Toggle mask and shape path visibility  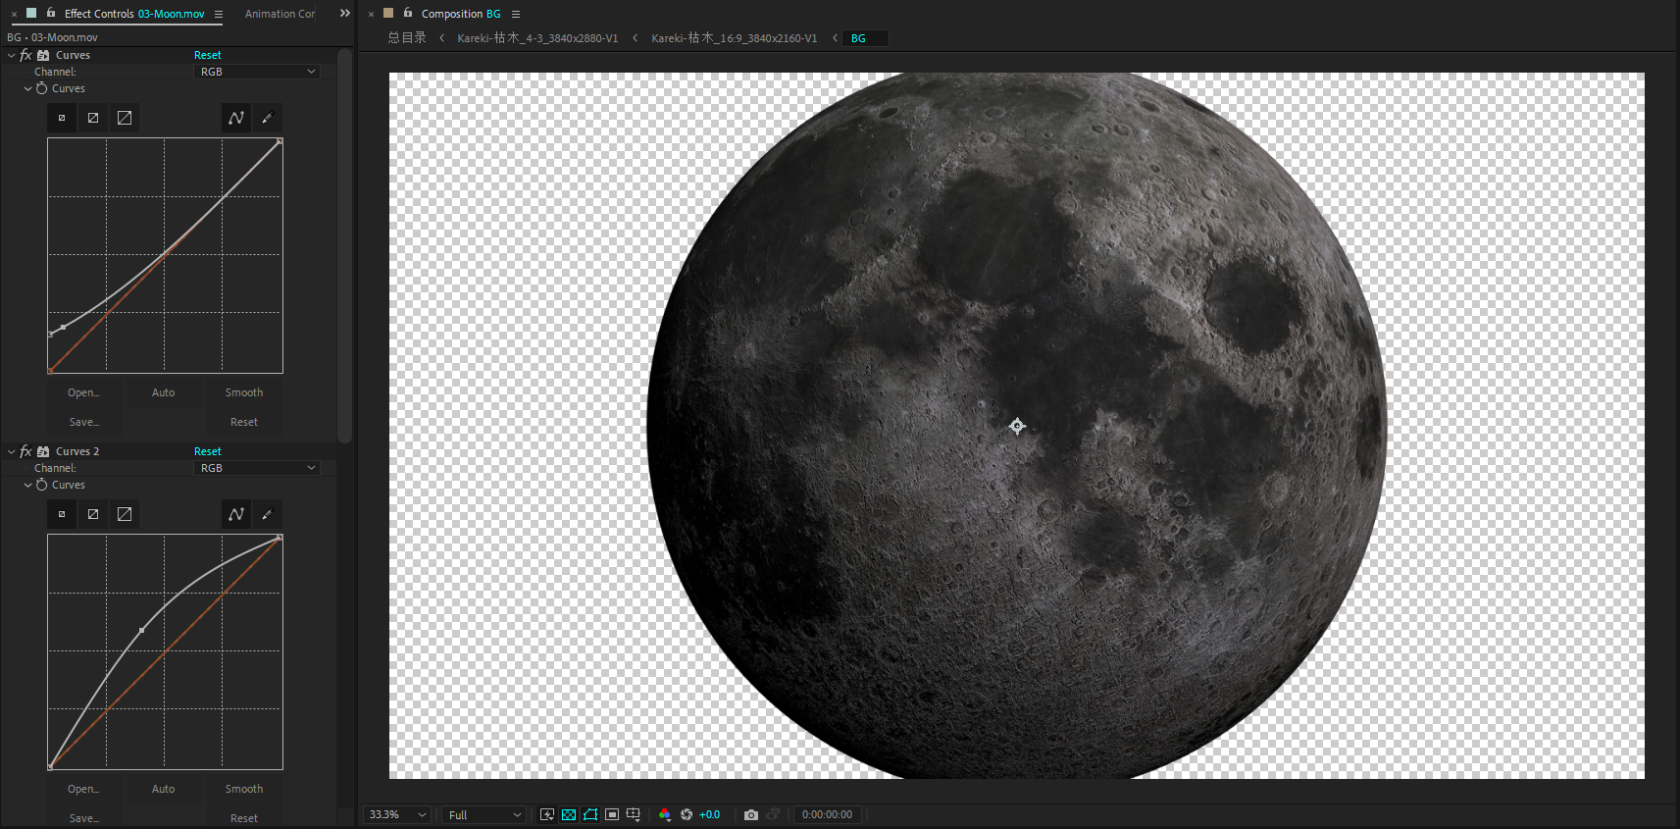pyautogui.click(x=590, y=815)
